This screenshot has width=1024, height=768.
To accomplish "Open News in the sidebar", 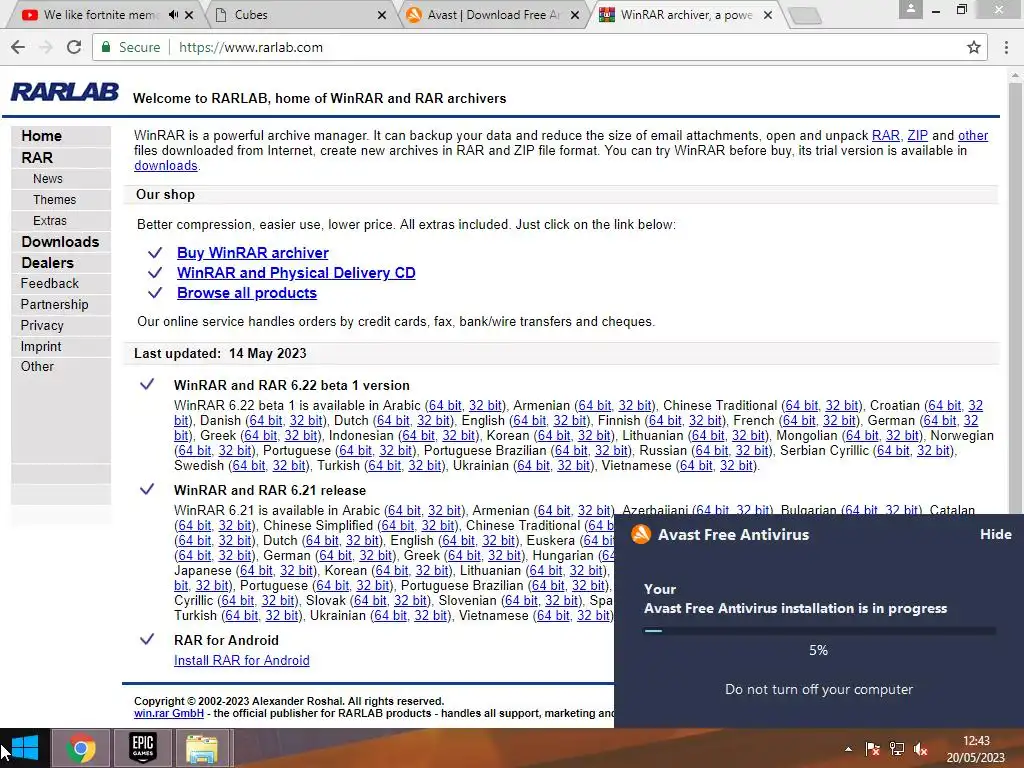I will (48, 178).
